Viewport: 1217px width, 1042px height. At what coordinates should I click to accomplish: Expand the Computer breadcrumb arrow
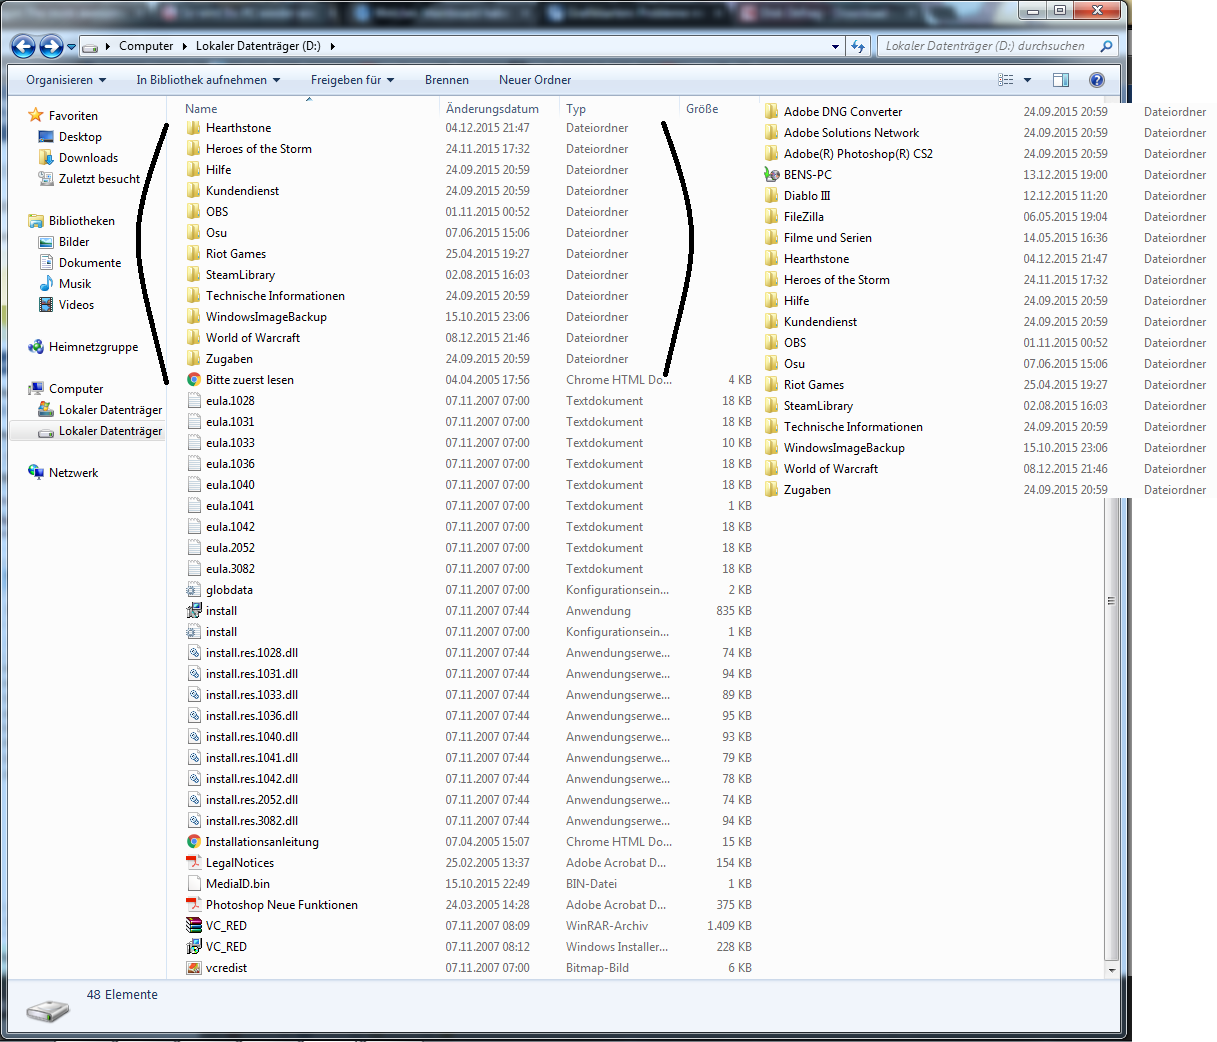click(184, 46)
